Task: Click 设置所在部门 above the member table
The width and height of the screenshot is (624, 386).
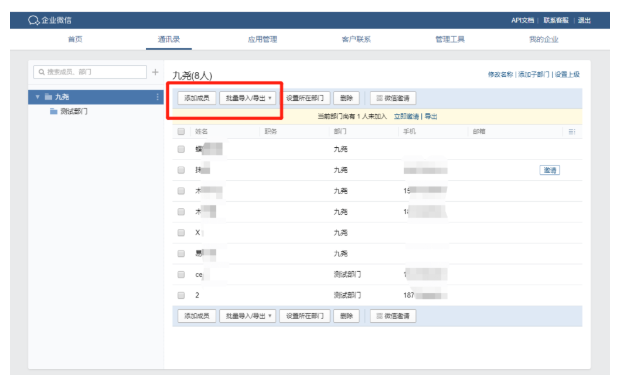Action: coord(305,98)
